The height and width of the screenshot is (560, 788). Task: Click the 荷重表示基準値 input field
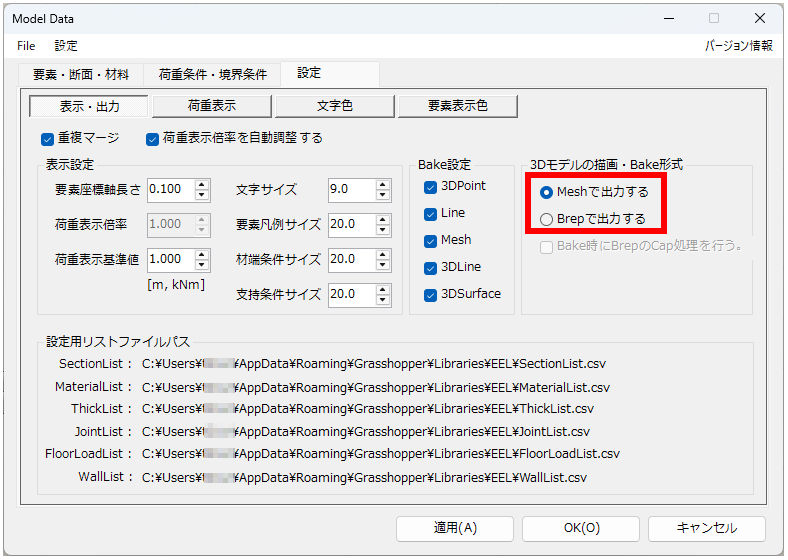[170, 259]
